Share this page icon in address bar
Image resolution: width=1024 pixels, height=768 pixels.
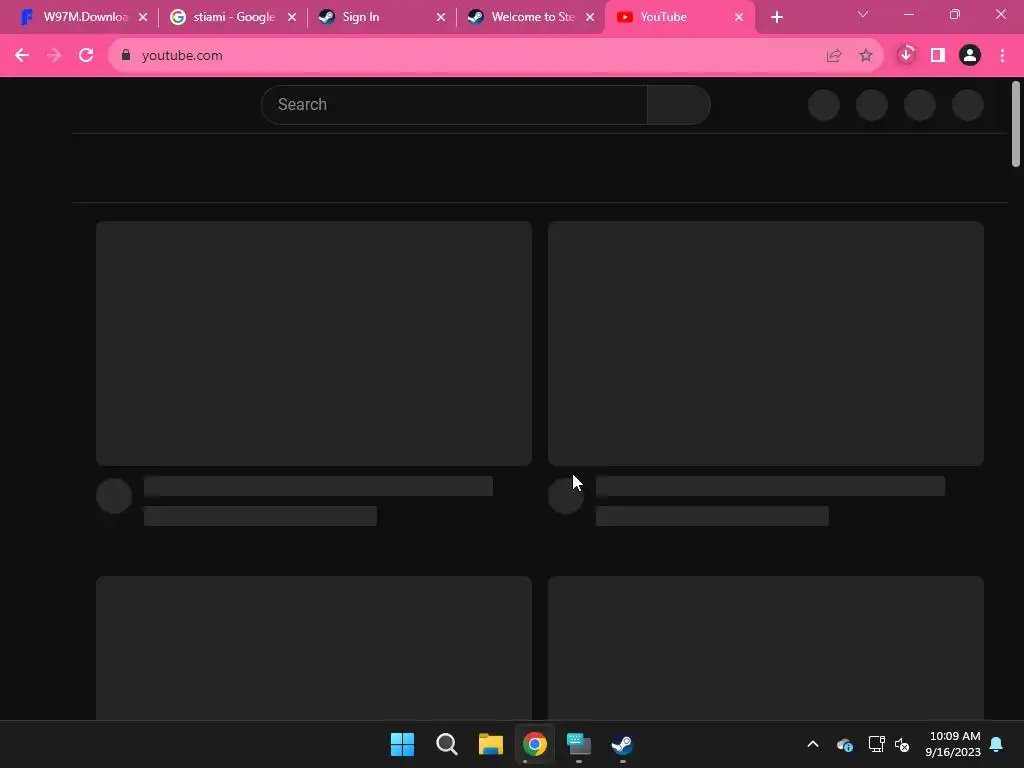[x=834, y=56]
